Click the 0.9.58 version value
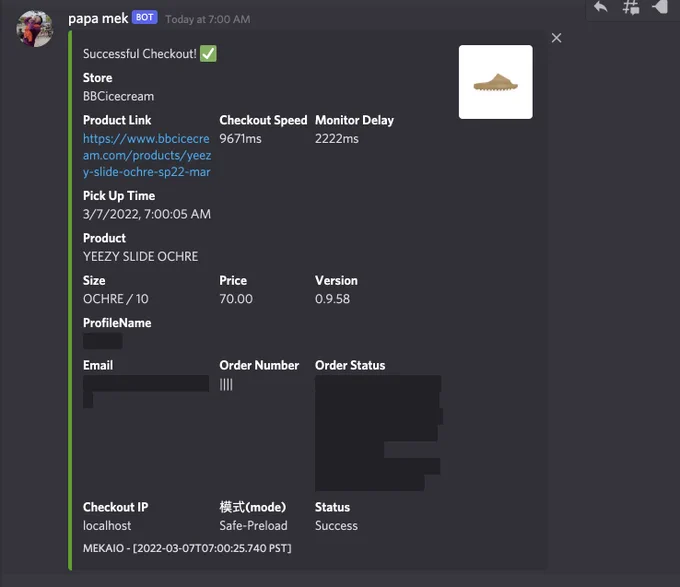The width and height of the screenshot is (680, 587). (332, 299)
